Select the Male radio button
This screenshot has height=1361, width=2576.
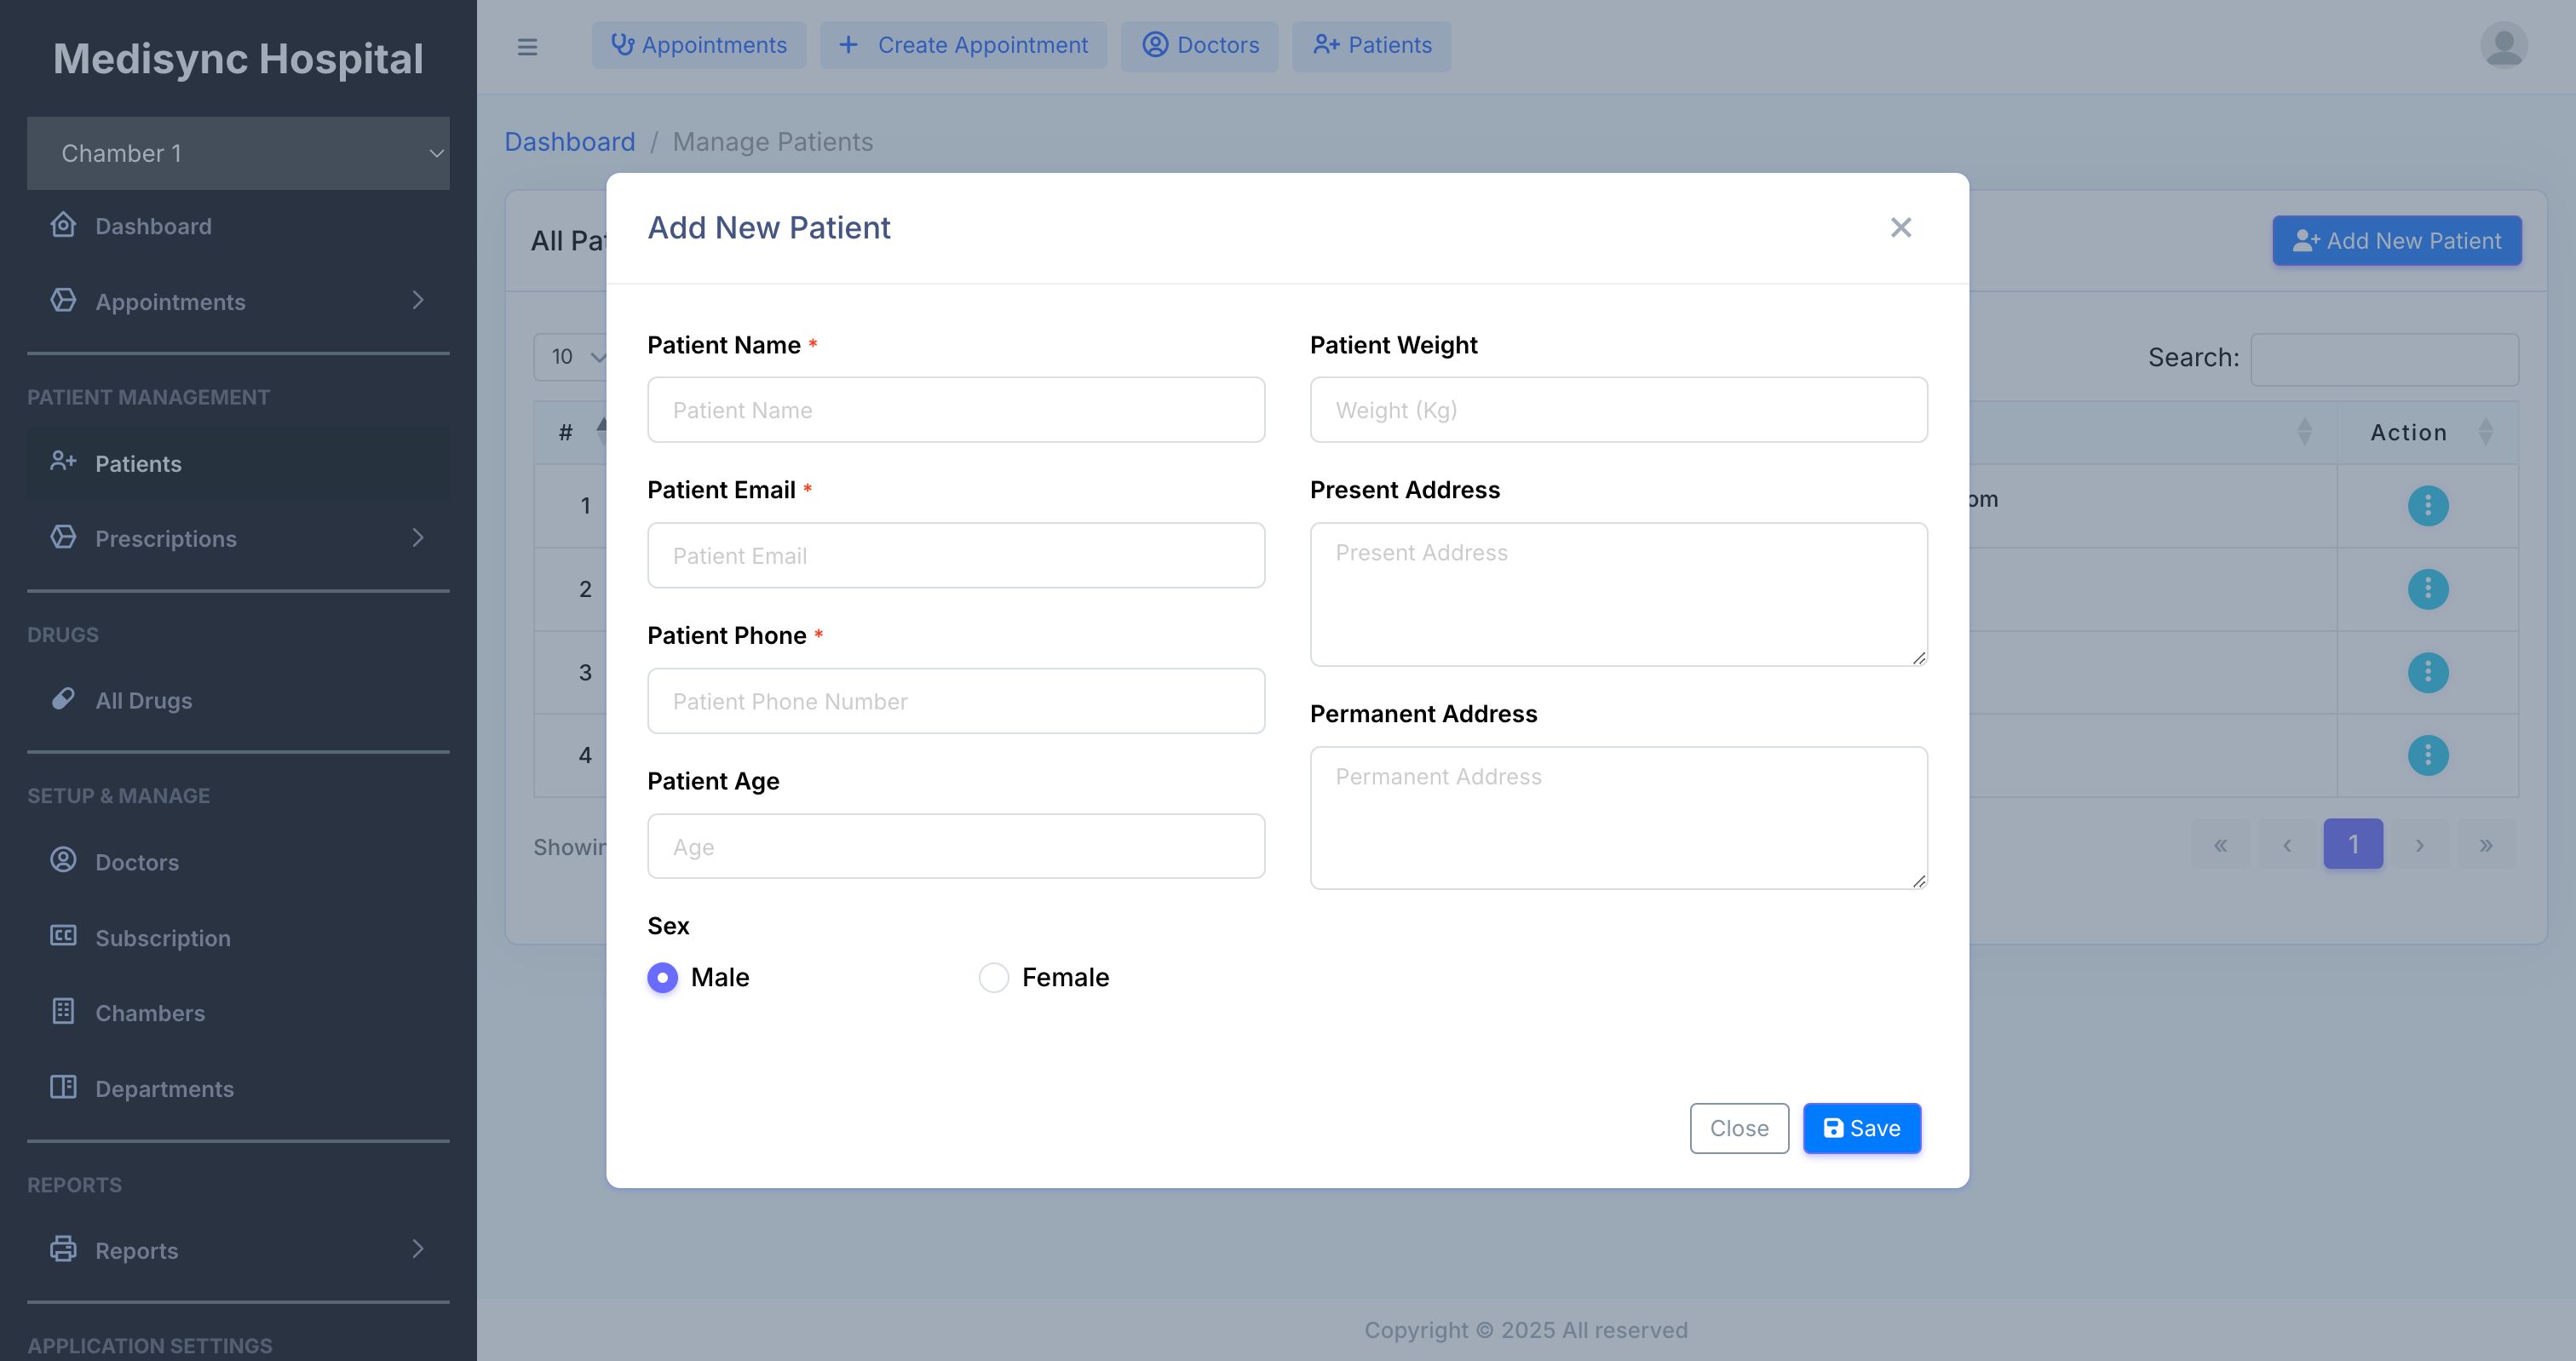point(662,977)
